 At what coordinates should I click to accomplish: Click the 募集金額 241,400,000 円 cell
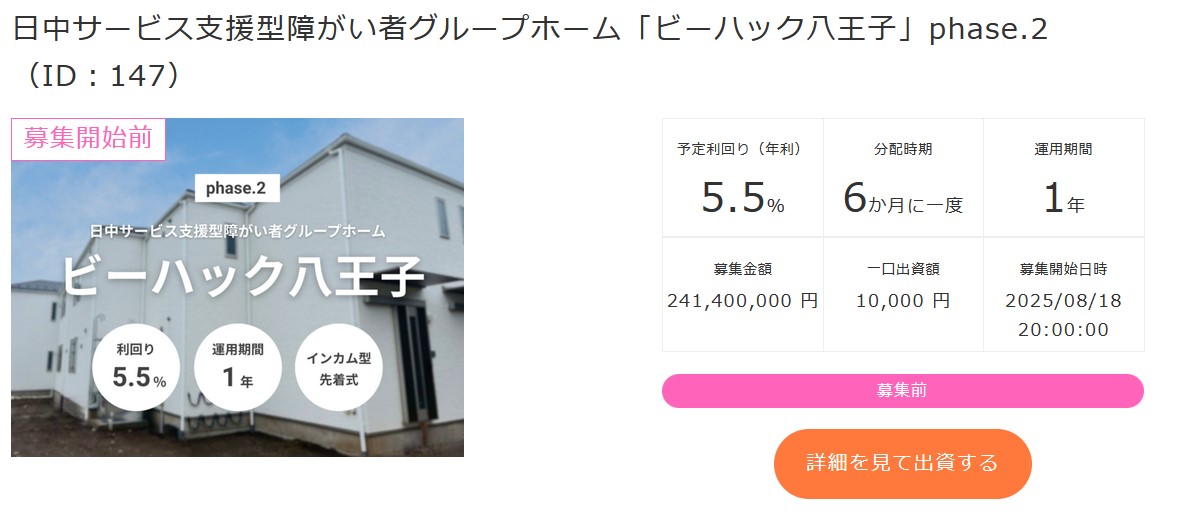click(x=742, y=294)
